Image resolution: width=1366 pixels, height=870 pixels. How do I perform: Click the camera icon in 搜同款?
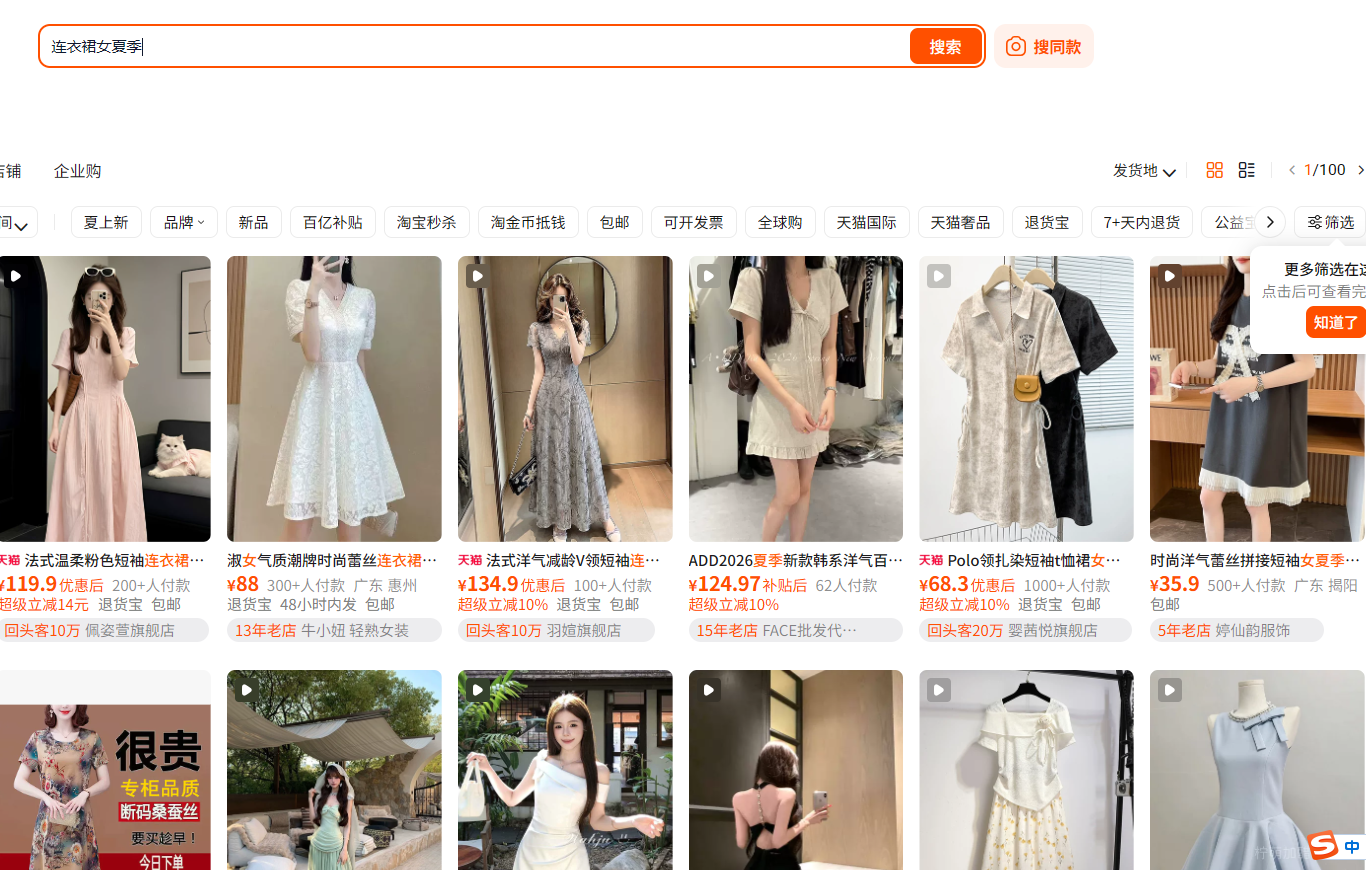(x=1016, y=46)
